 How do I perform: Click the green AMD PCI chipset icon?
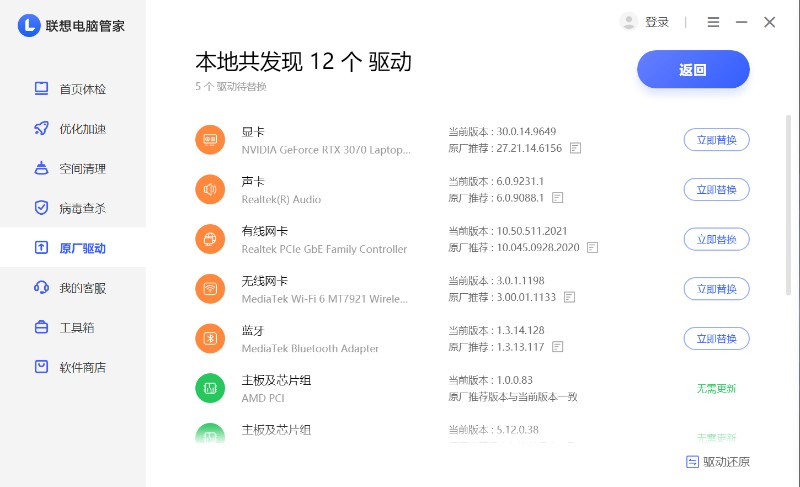(x=210, y=388)
